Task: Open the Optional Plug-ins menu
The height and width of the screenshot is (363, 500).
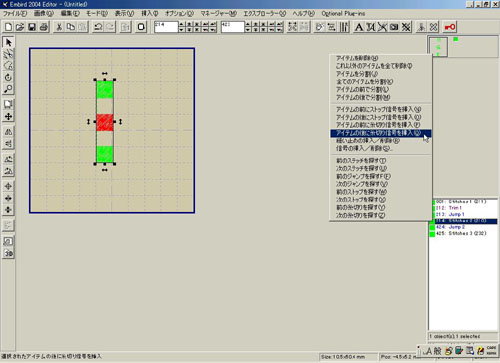Action: pyautogui.click(x=343, y=13)
